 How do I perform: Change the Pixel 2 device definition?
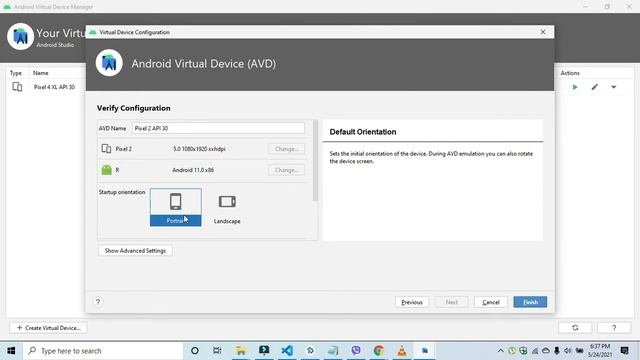(287, 149)
